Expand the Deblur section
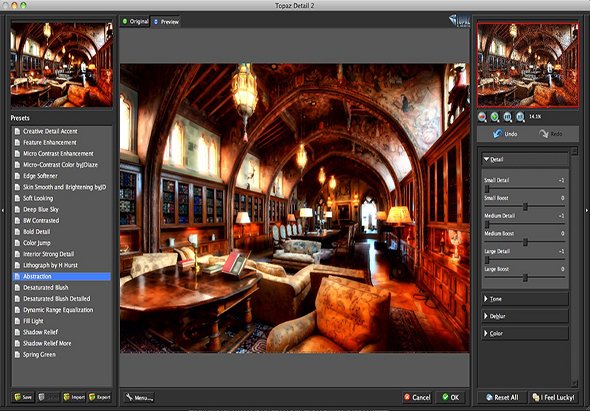 [525, 316]
